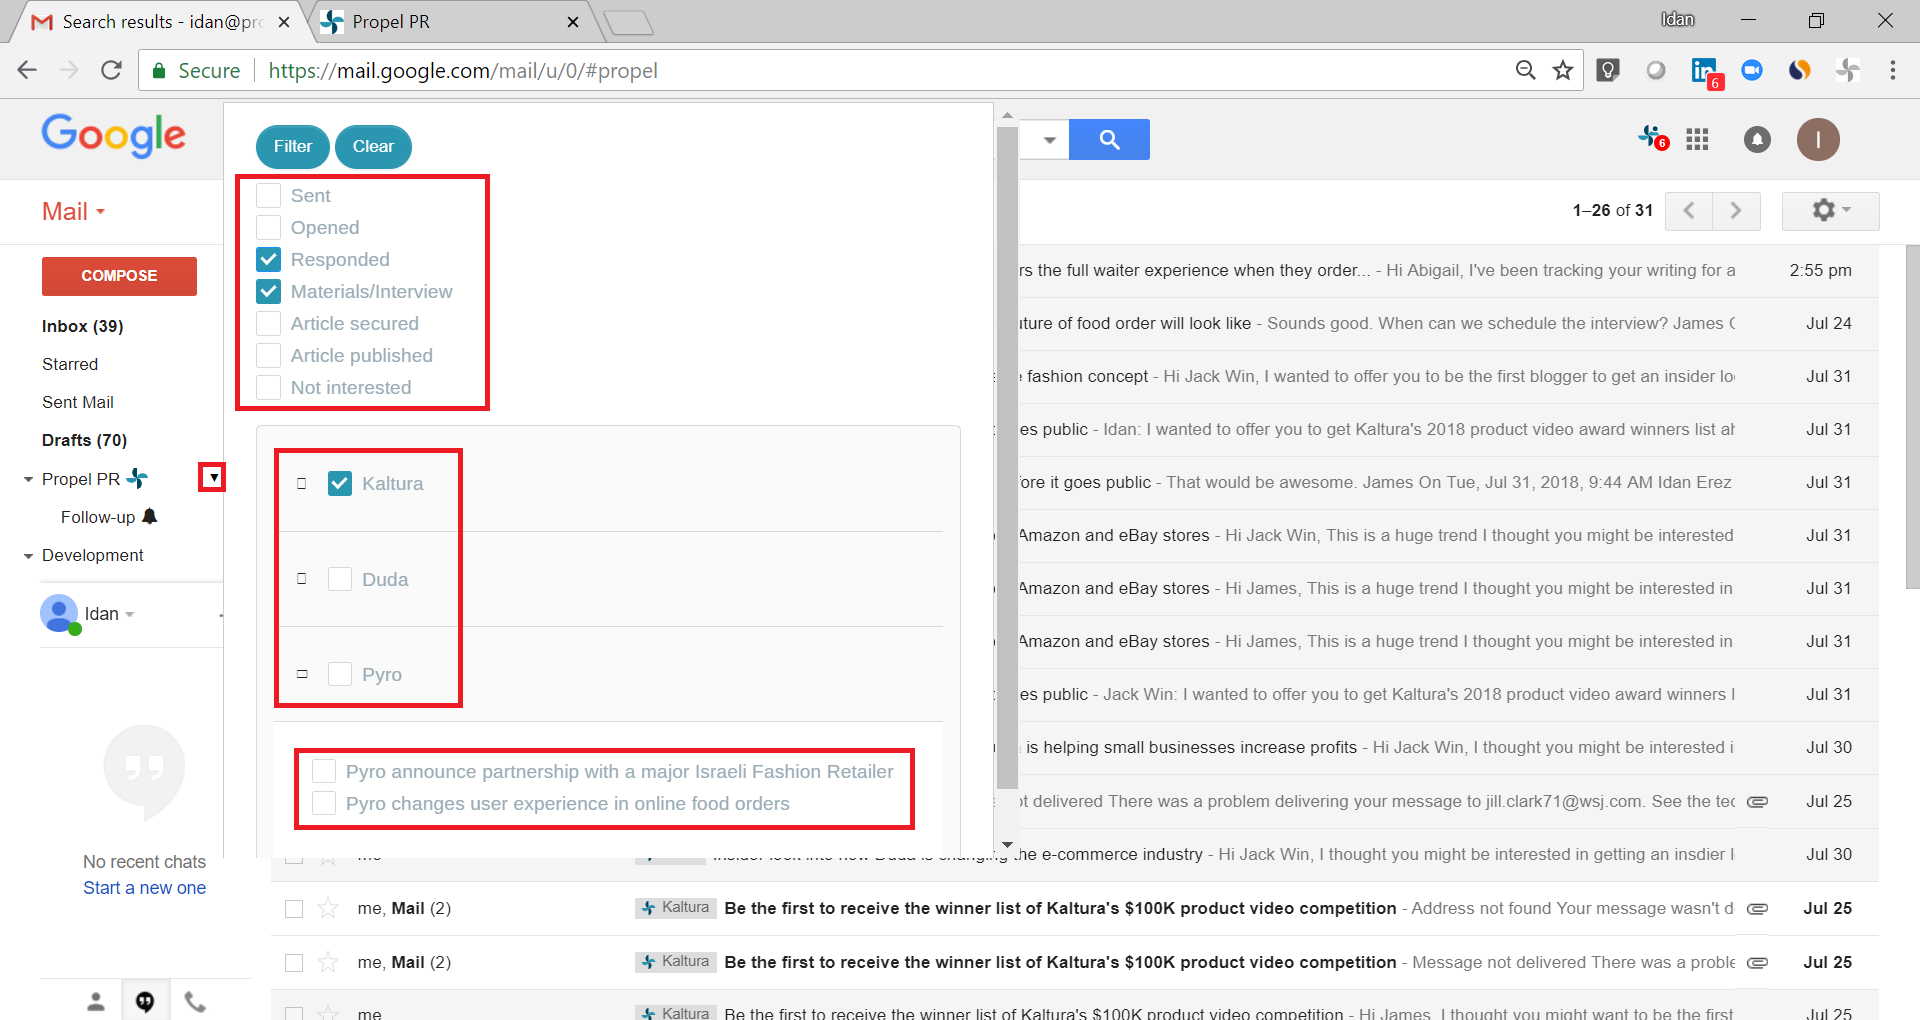Open a new browser tab
The width and height of the screenshot is (1920, 1020).
628,22
